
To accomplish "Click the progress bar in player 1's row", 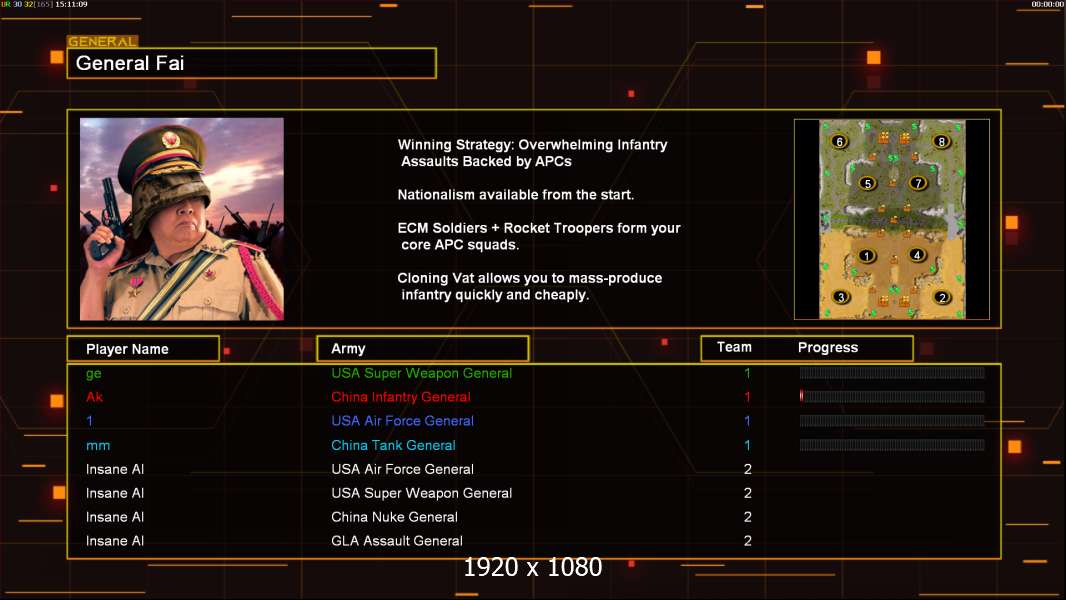I will [x=892, y=421].
